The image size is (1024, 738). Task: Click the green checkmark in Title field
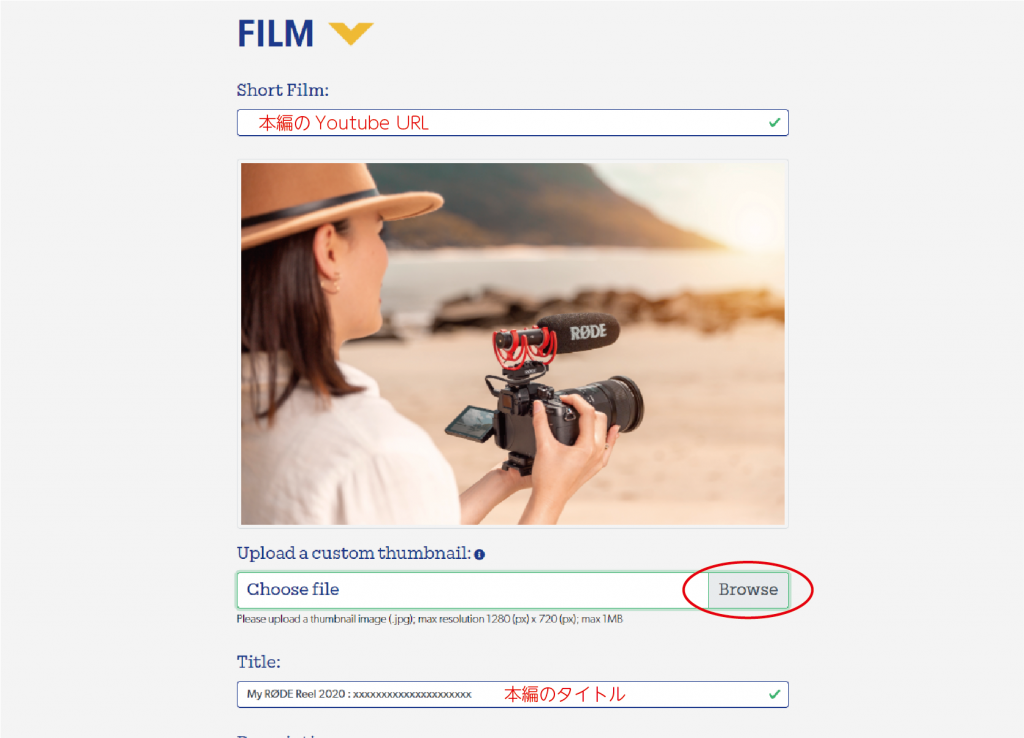(775, 694)
